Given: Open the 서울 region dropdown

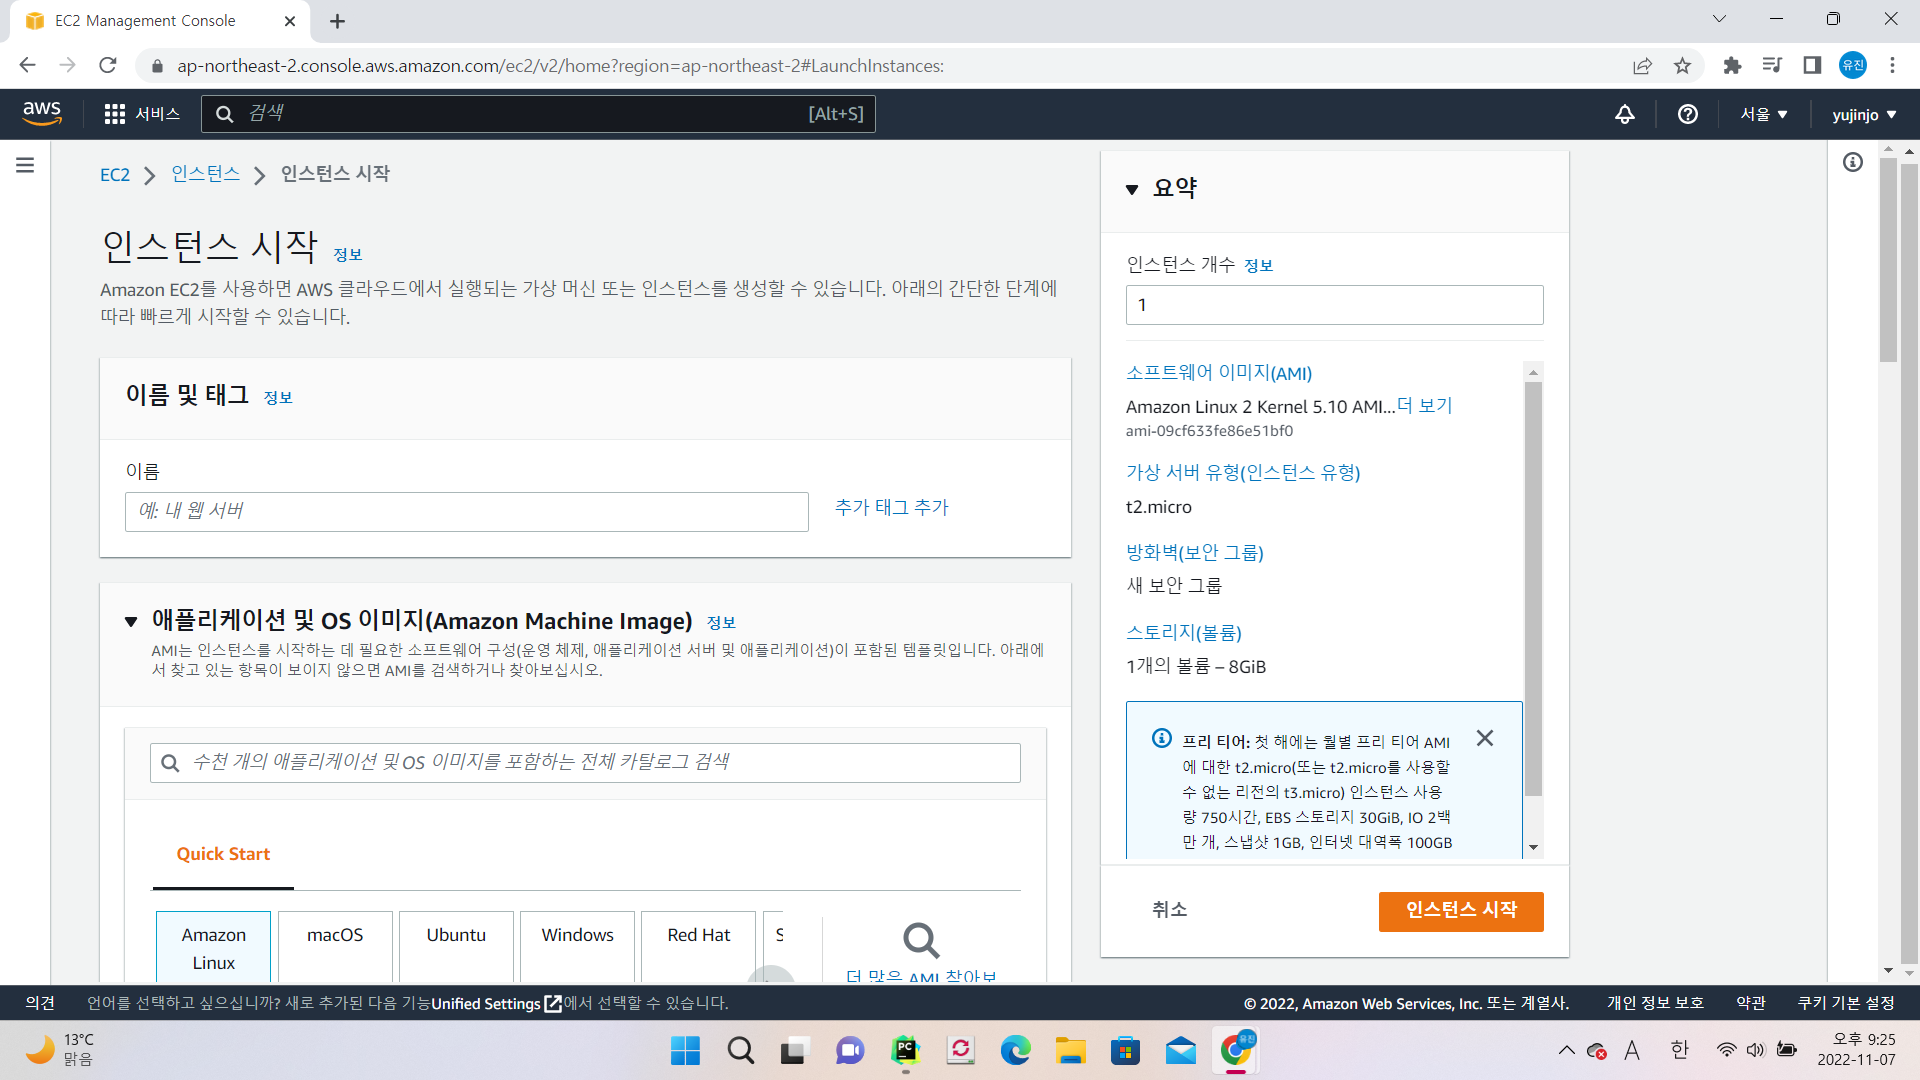Looking at the screenshot, I should (x=1764, y=114).
